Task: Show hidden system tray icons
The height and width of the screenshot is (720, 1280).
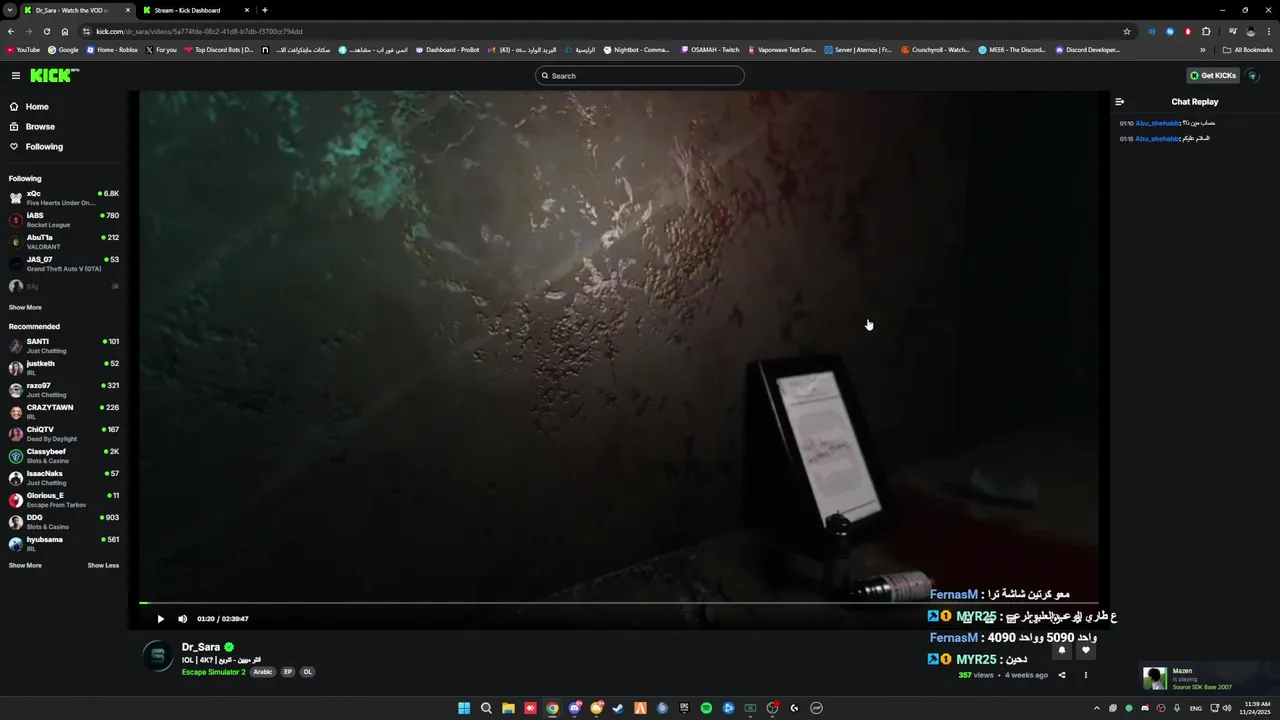Action: pos(1097,708)
